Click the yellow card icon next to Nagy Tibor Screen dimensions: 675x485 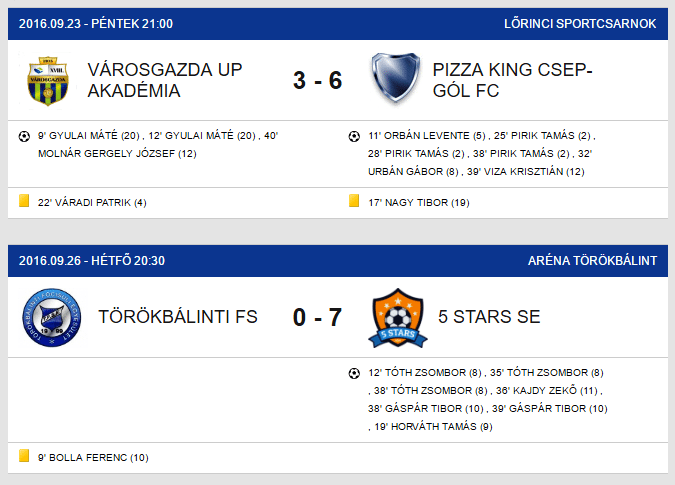pos(354,201)
